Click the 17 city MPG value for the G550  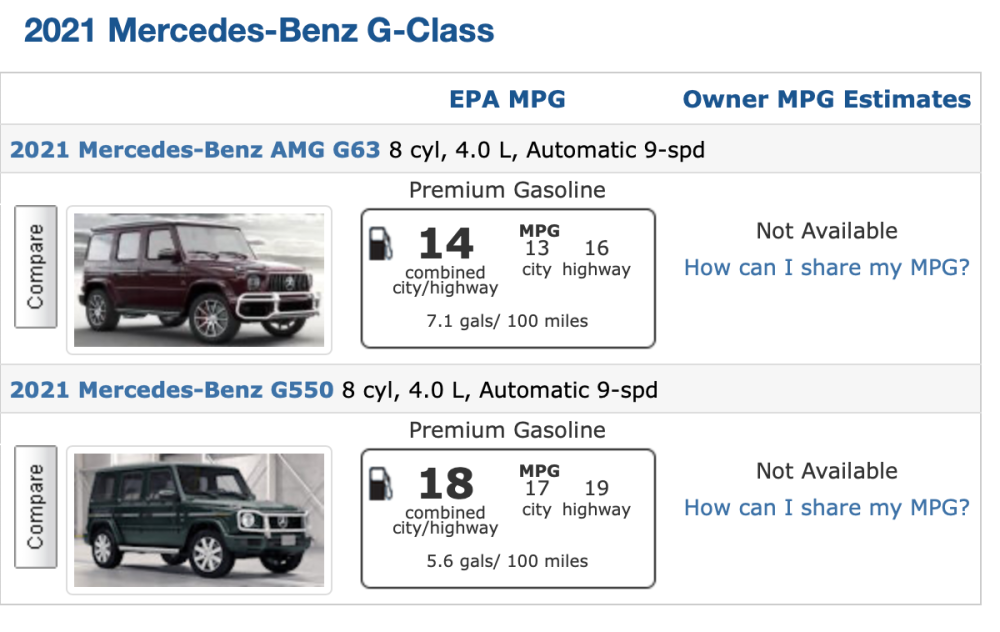pos(537,488)
